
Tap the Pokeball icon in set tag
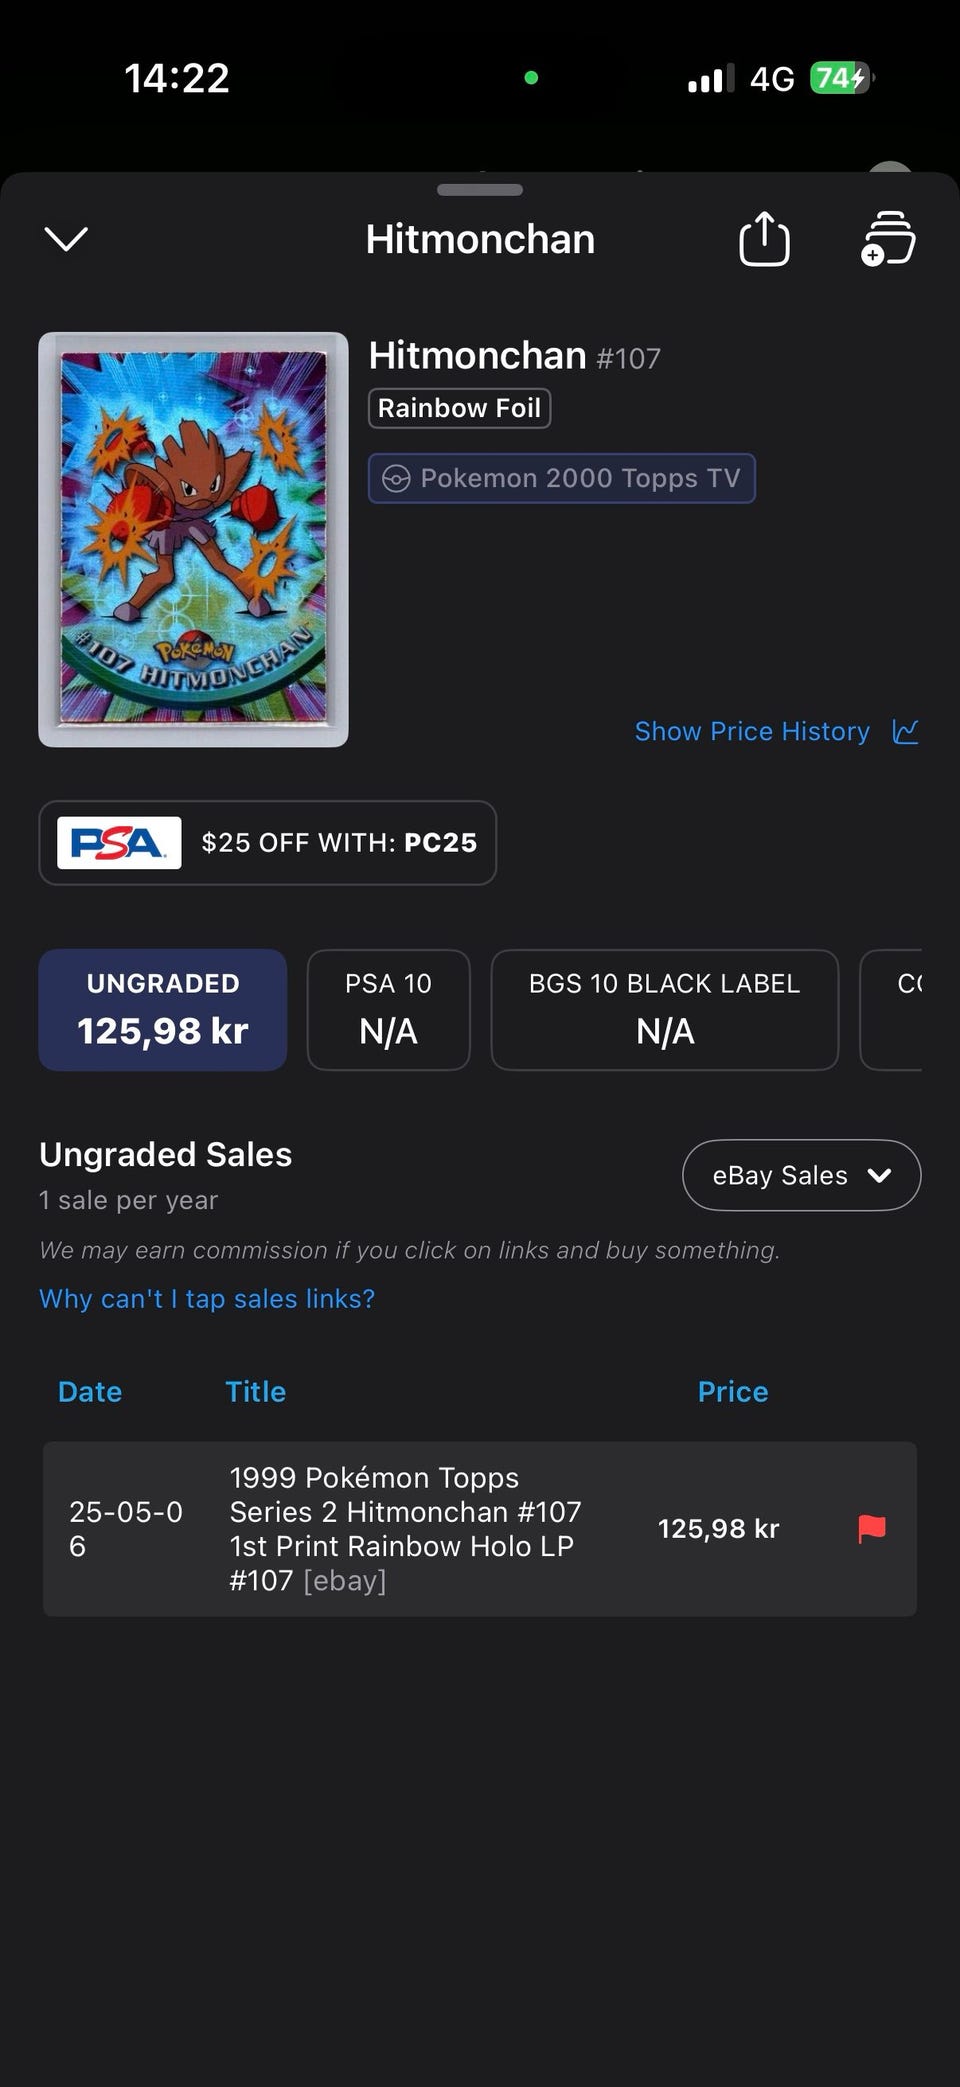click(x=396, y=479)
